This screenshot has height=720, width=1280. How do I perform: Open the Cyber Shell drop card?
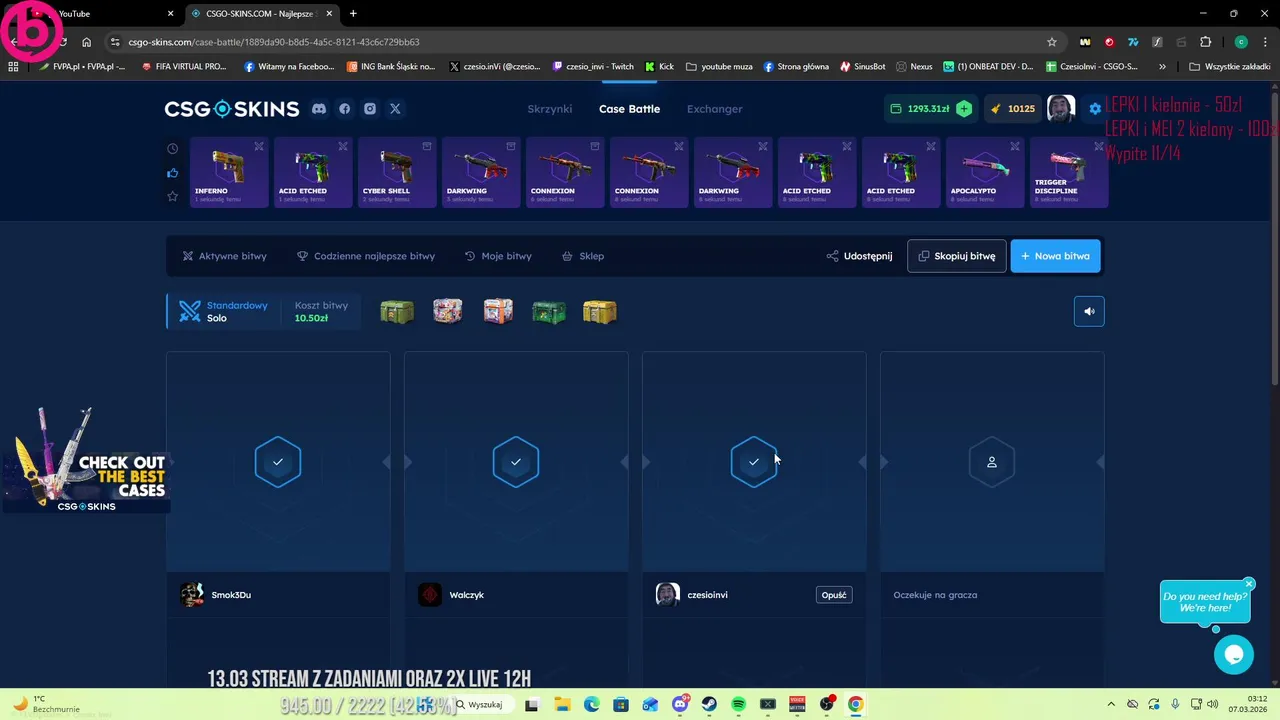pyautogui.click(x=395, y=173)
